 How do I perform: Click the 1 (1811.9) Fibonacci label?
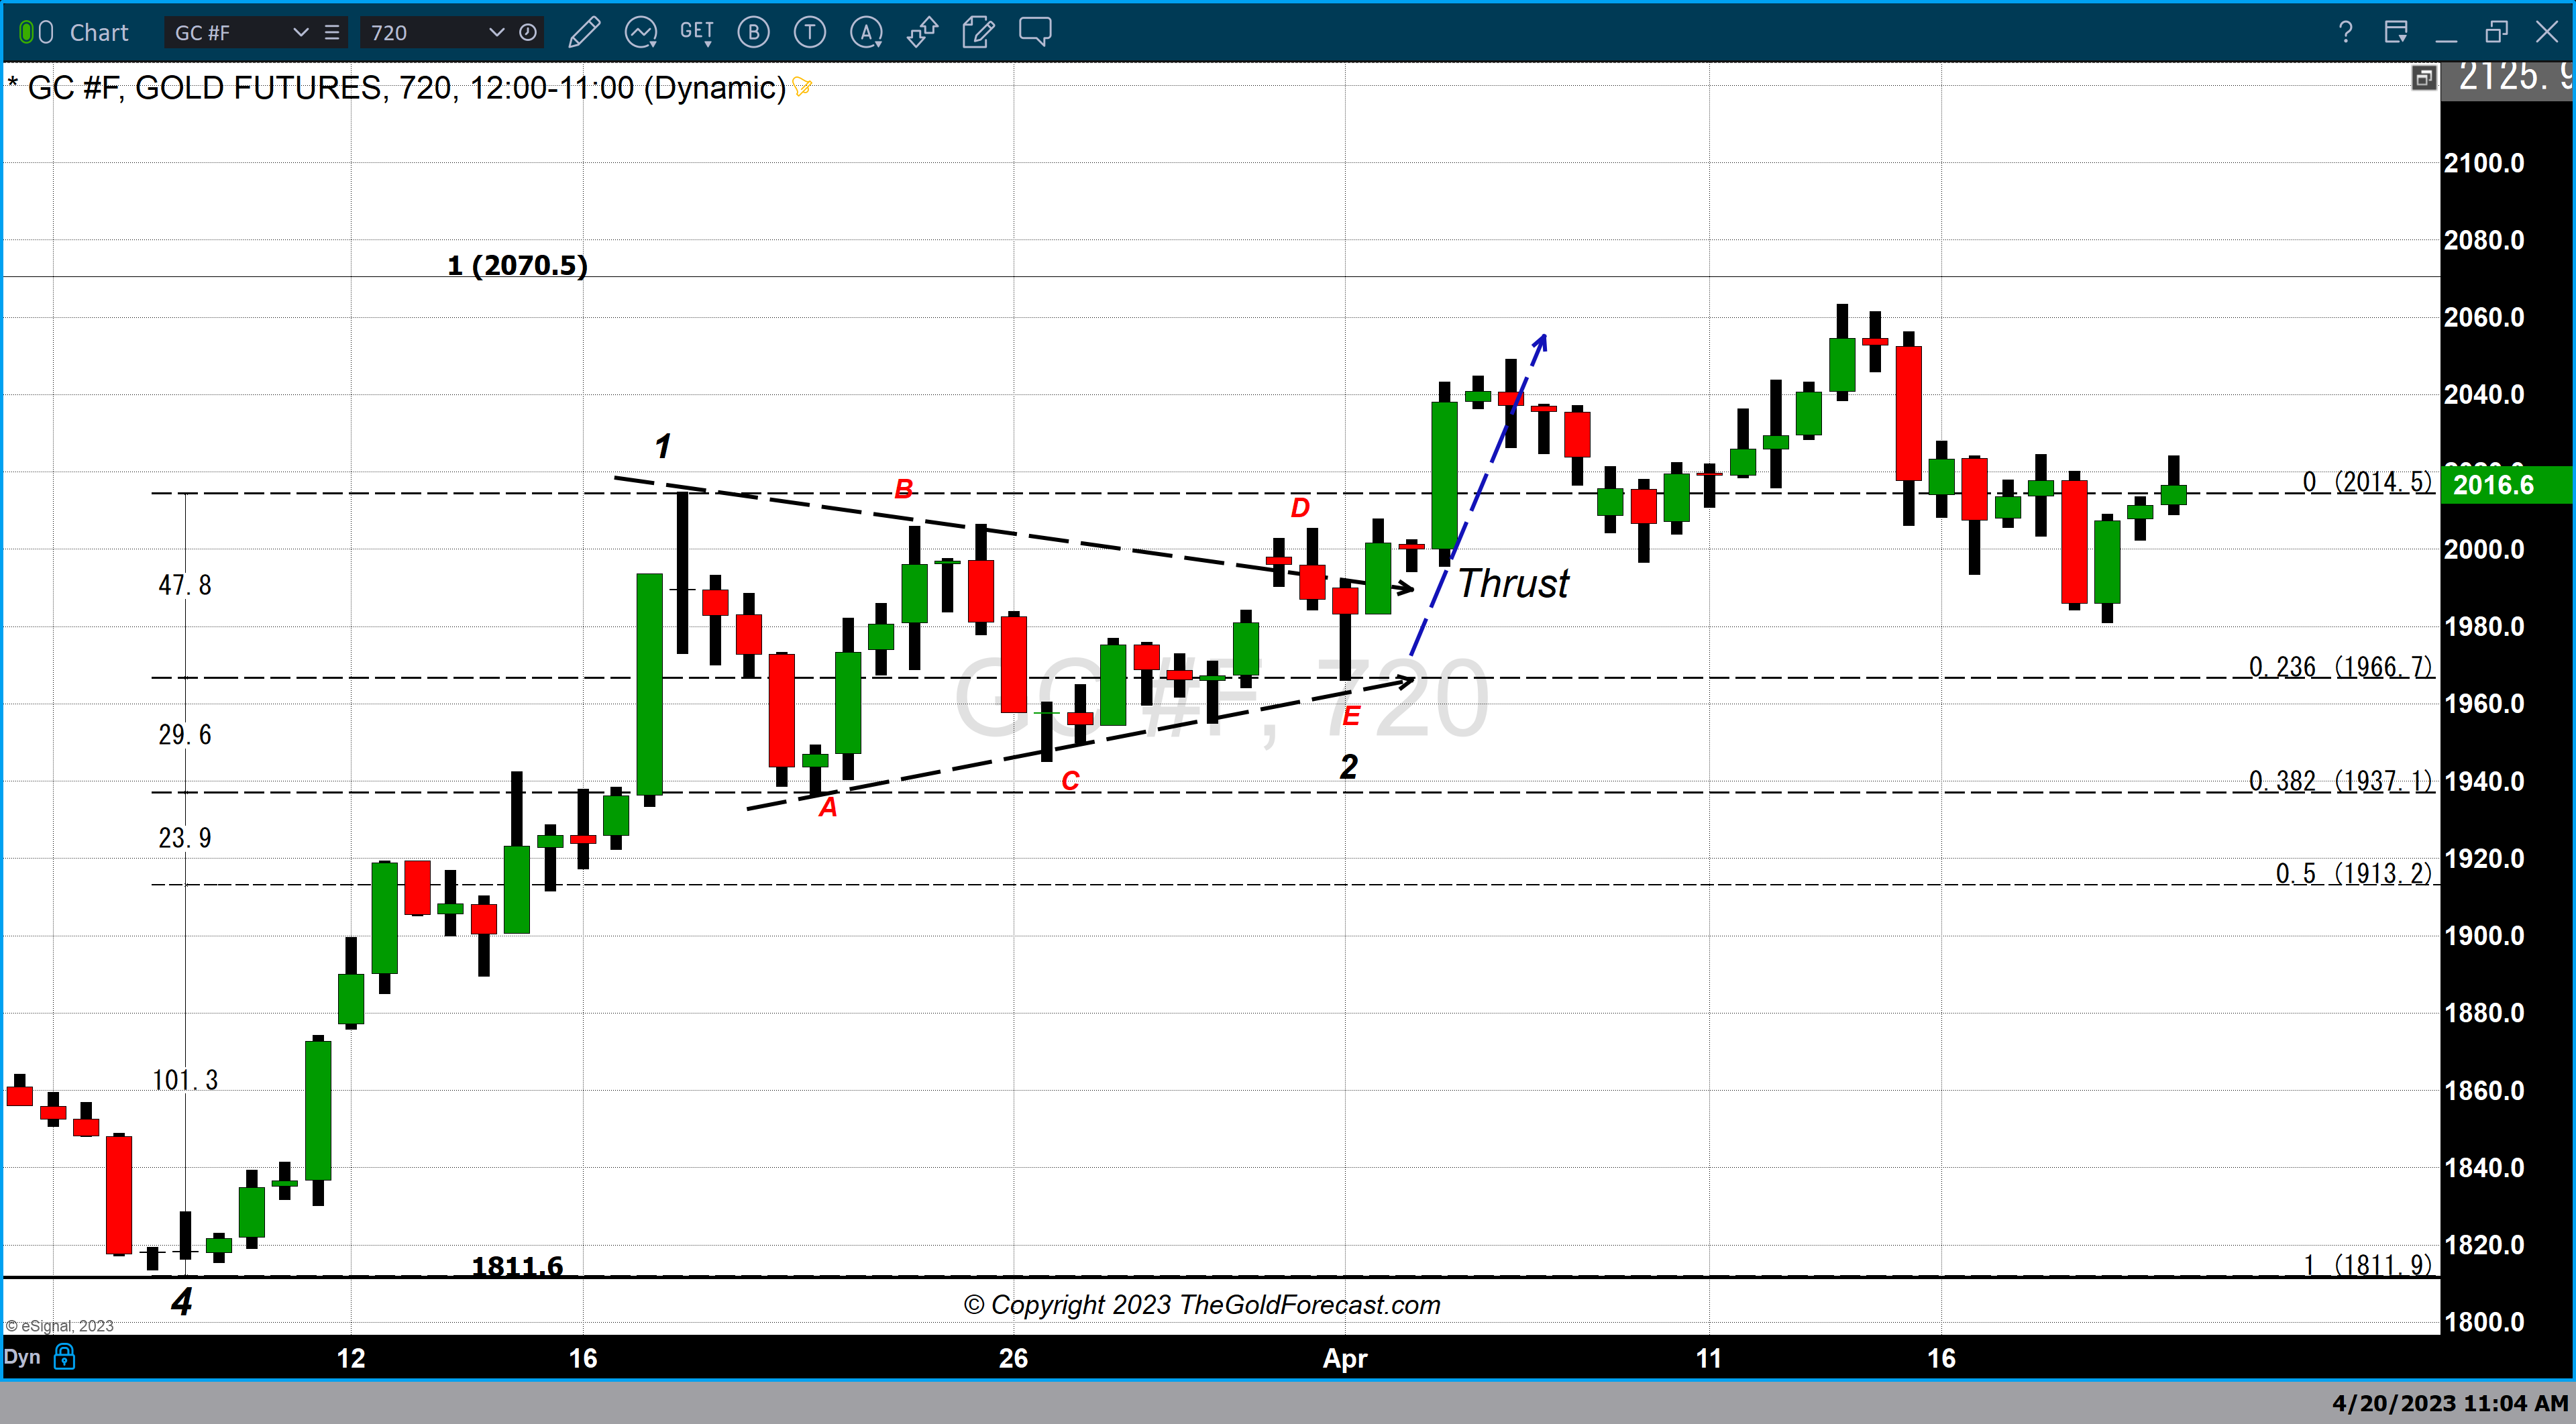tap(2367, 1265)
